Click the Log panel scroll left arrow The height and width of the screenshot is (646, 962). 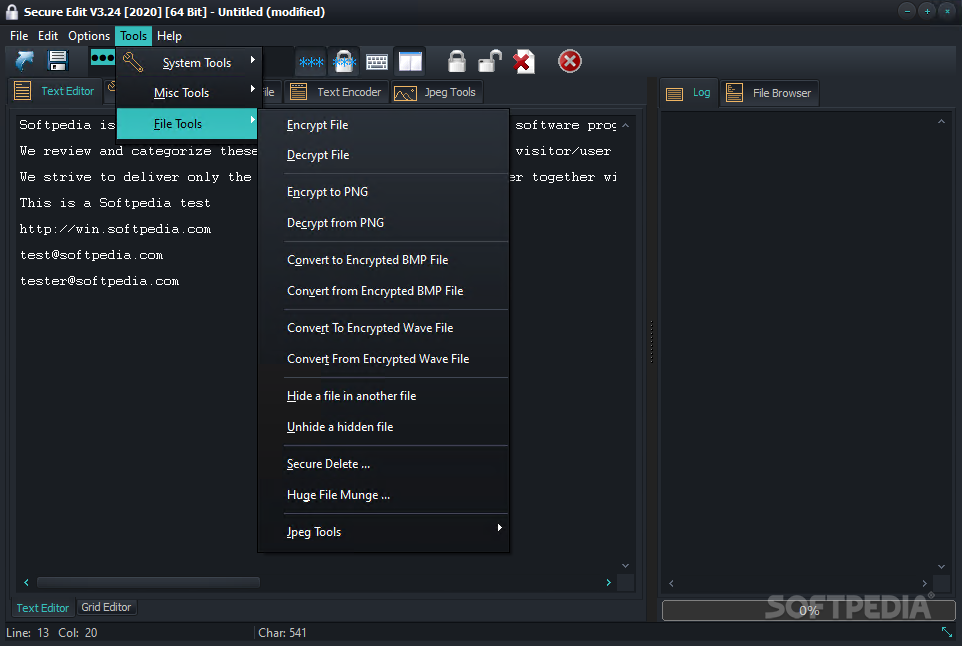pos(671,583)
